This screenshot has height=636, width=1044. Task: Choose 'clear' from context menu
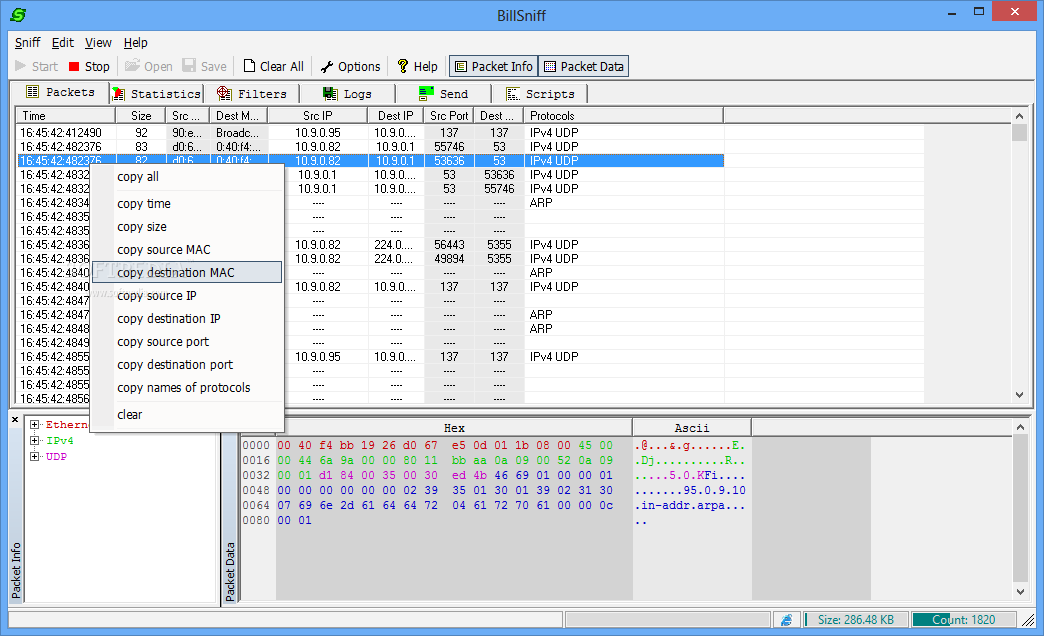point(186,414)
